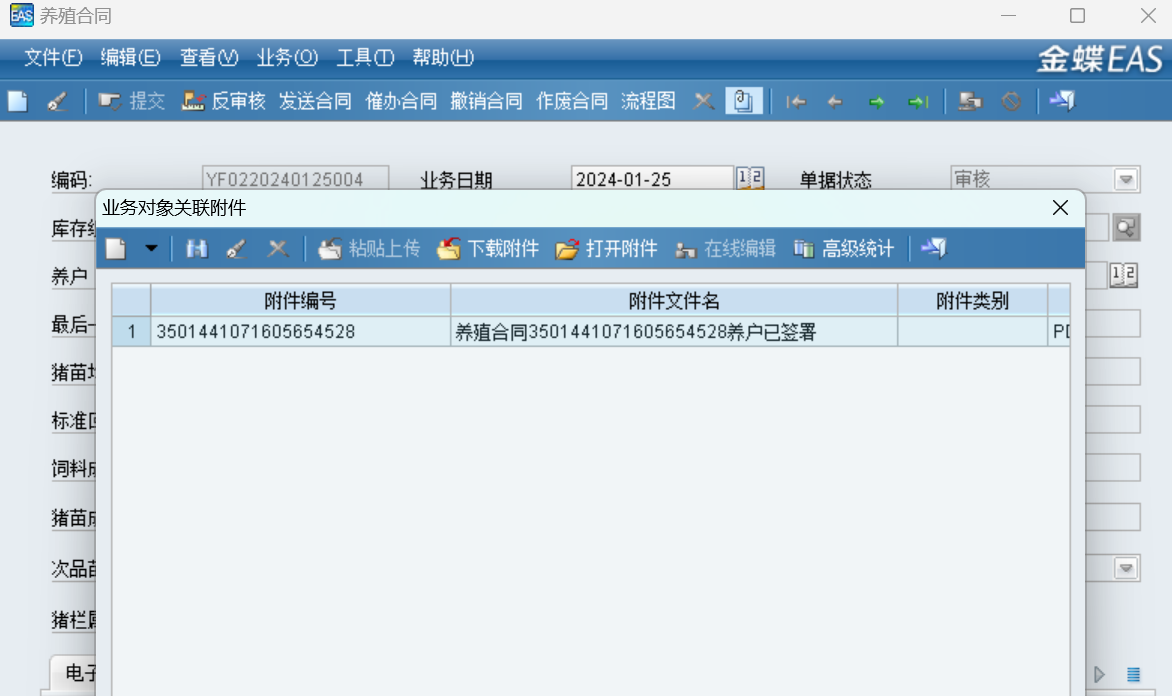Click the 发送合同 toolbar button
The height and width of the screenshot is (696, 1172).
click(315, 101)
